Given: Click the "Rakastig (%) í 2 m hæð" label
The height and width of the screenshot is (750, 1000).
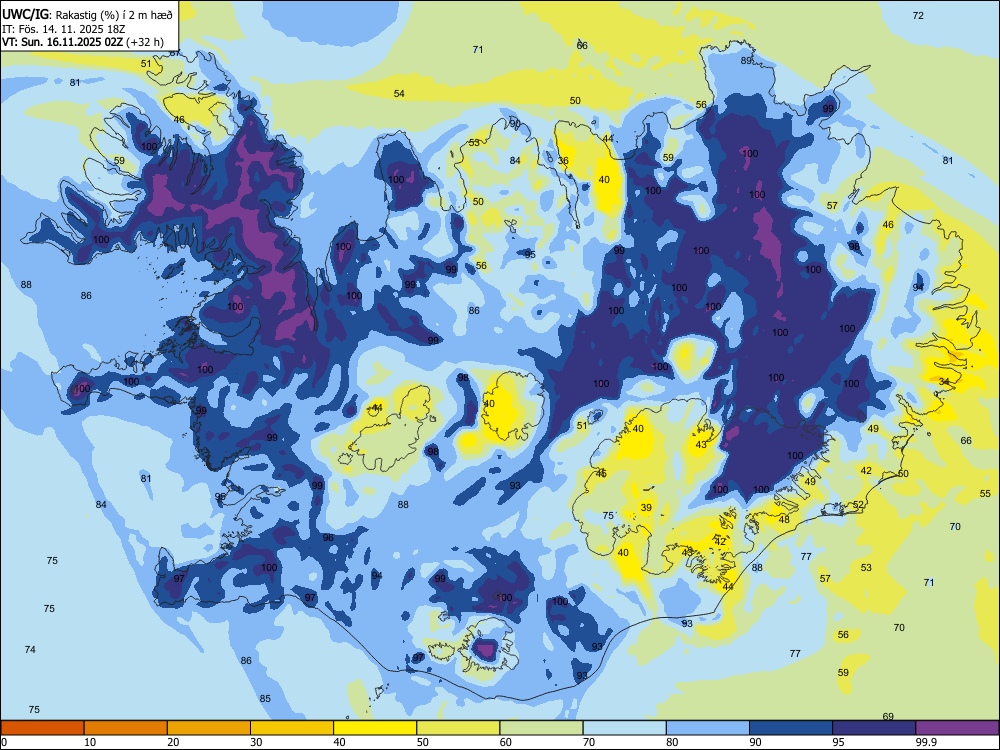Looking at the screenshot, I should (114, 15).
